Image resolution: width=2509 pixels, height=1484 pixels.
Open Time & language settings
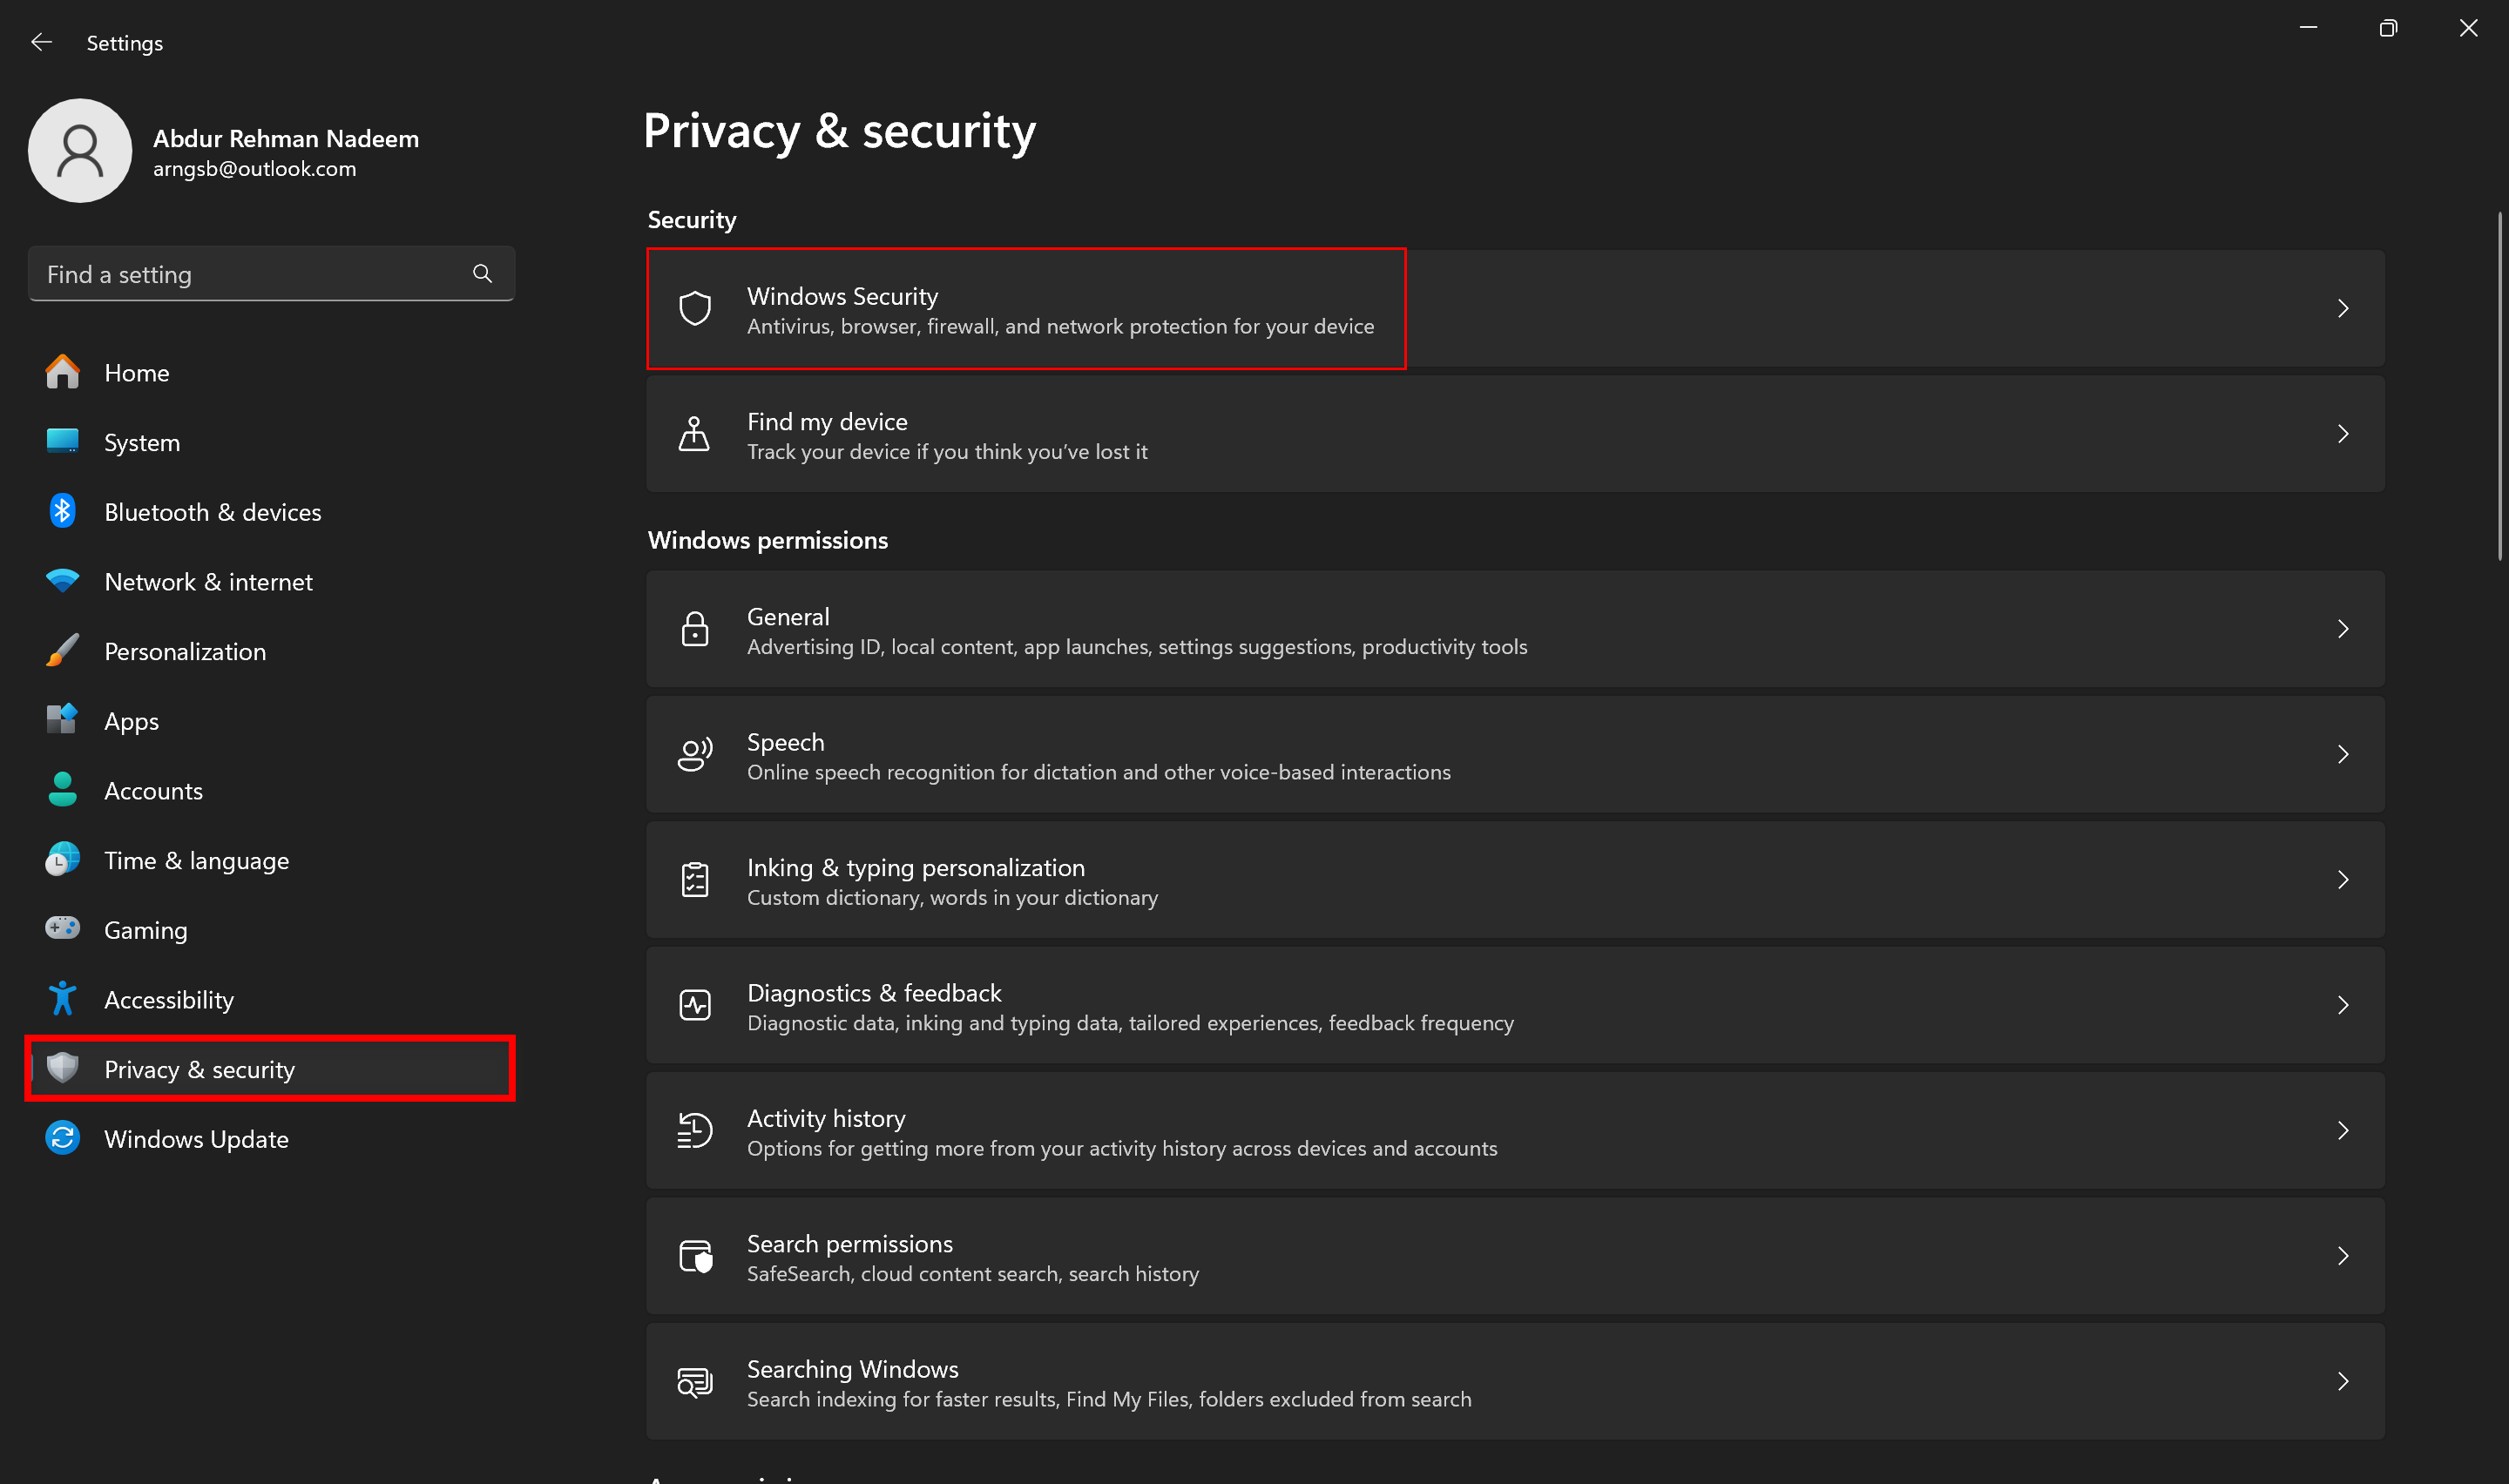tap(196, 860)
